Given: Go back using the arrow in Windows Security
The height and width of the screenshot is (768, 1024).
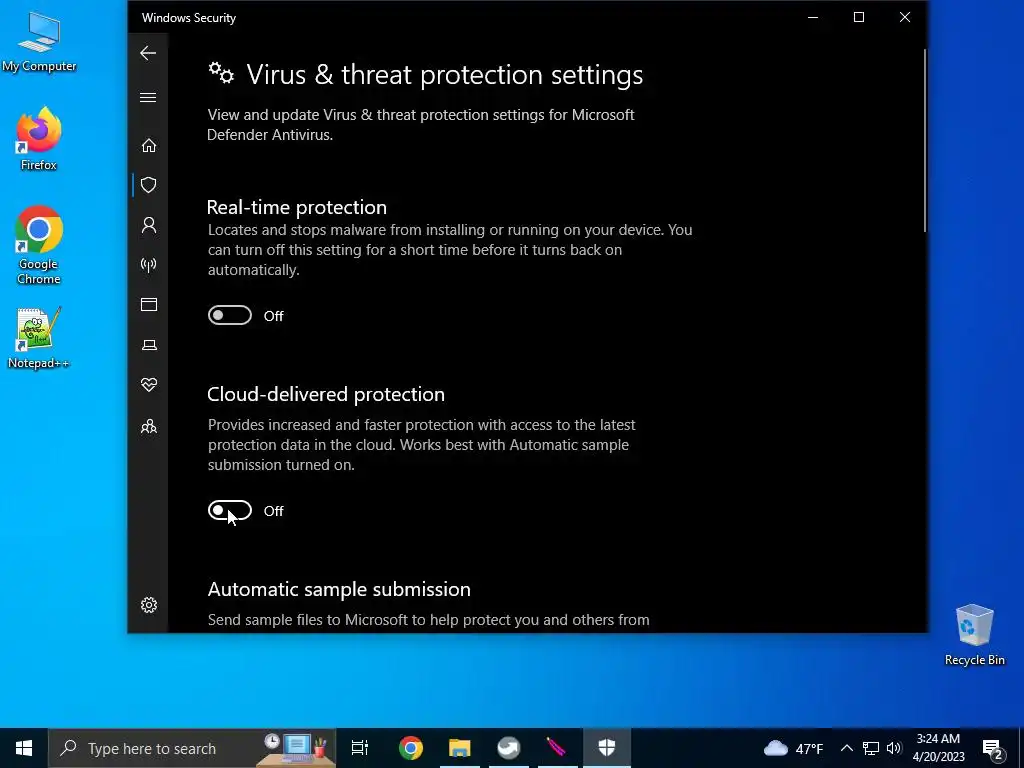Looking at the screenshot, I should (148, 53).
